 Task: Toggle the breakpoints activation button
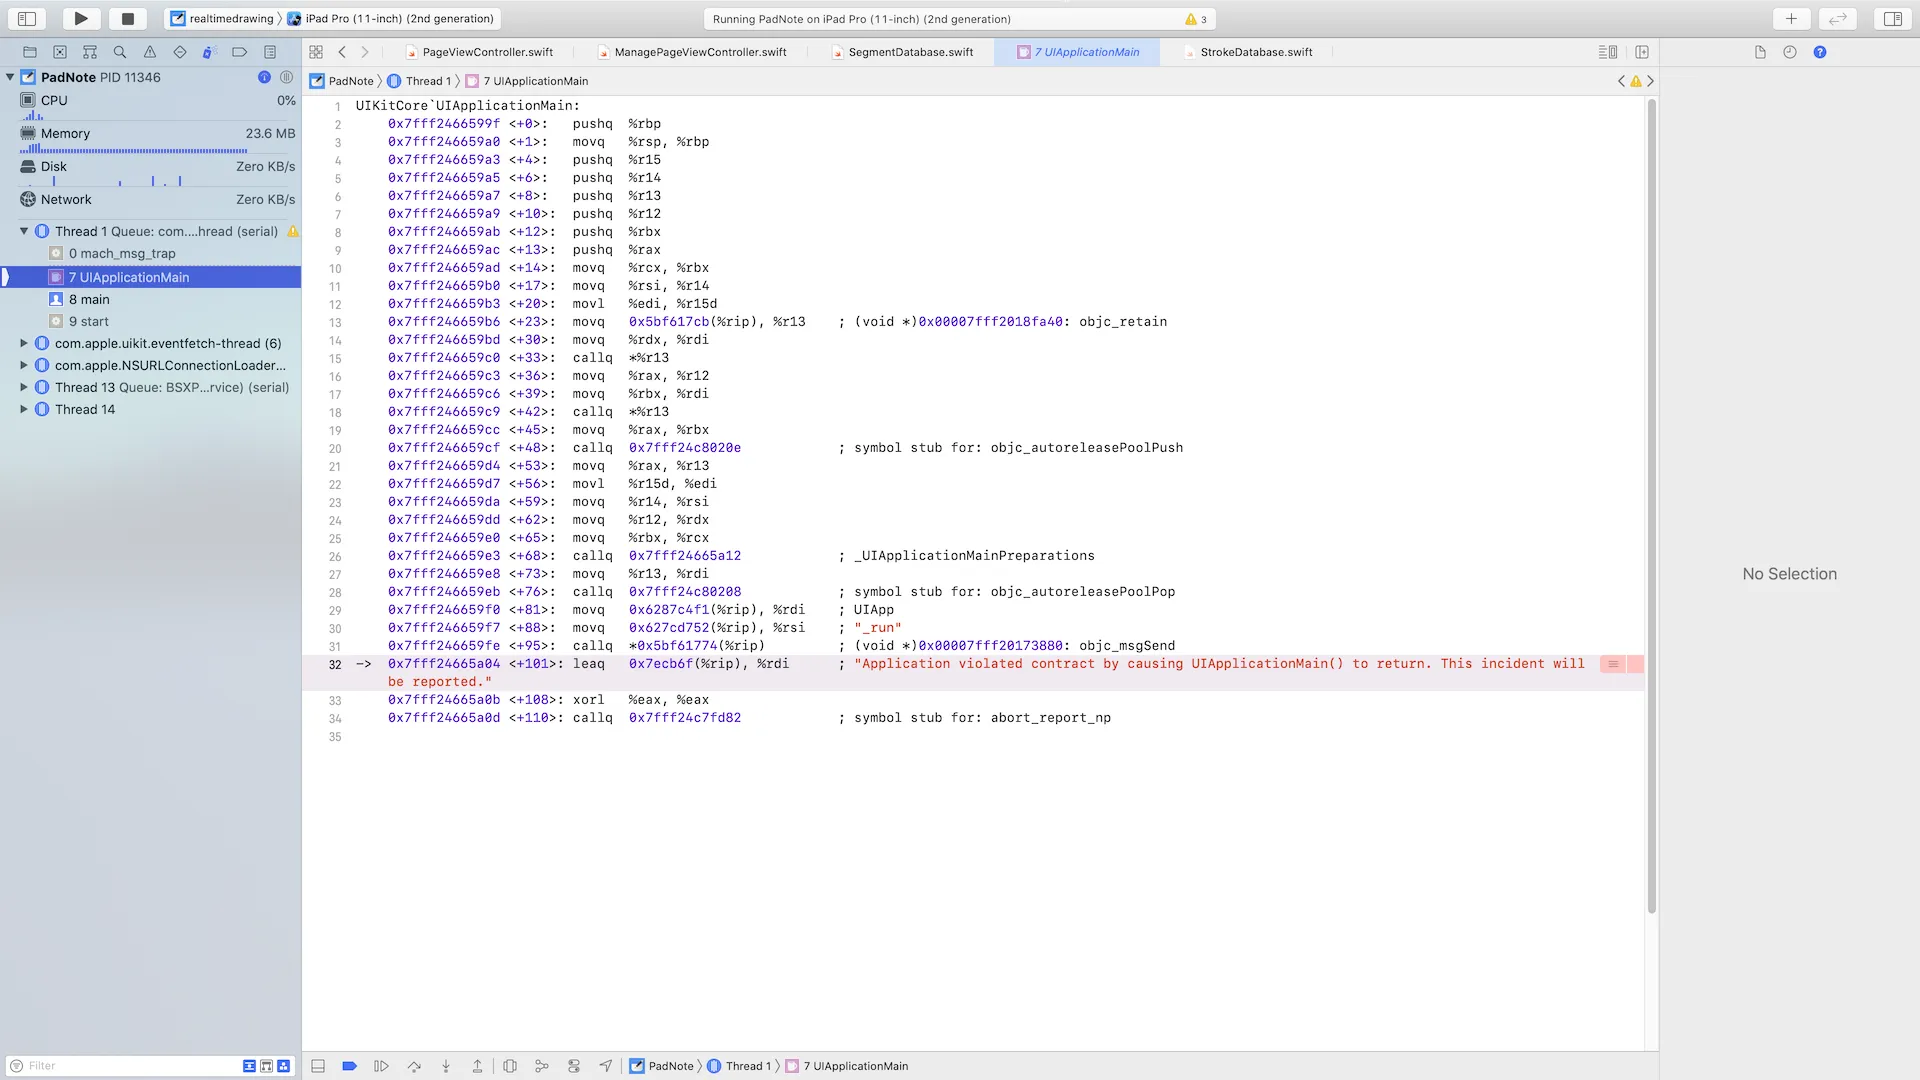[x=349, y=1066]
